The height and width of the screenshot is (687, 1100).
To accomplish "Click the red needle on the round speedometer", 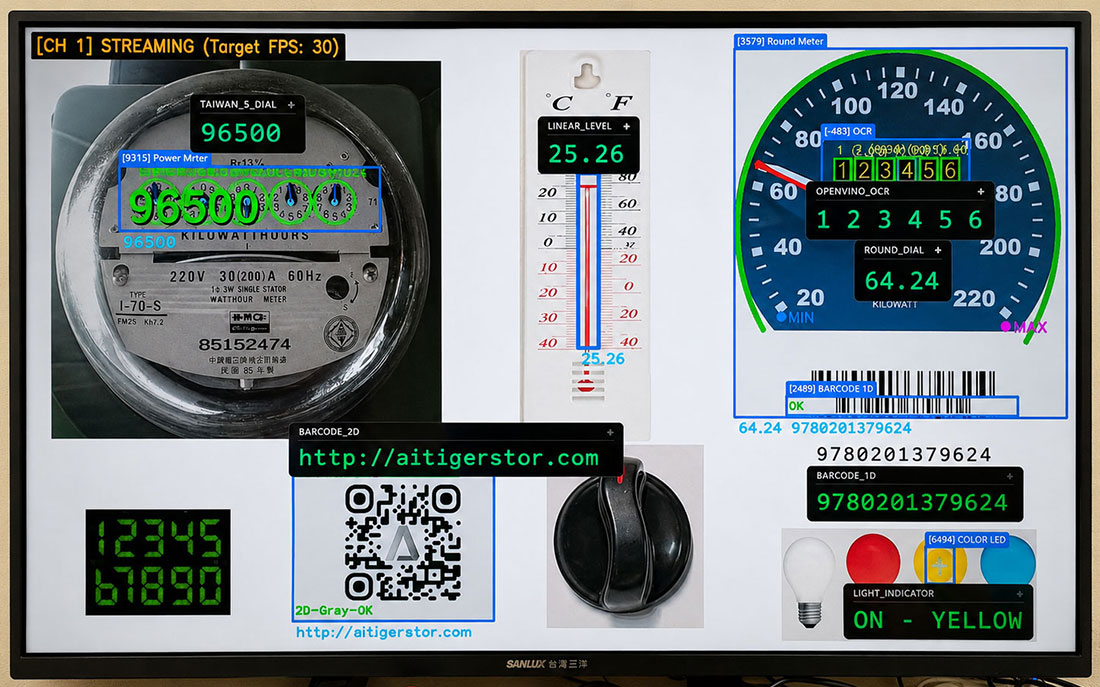I will coord(781,173).
